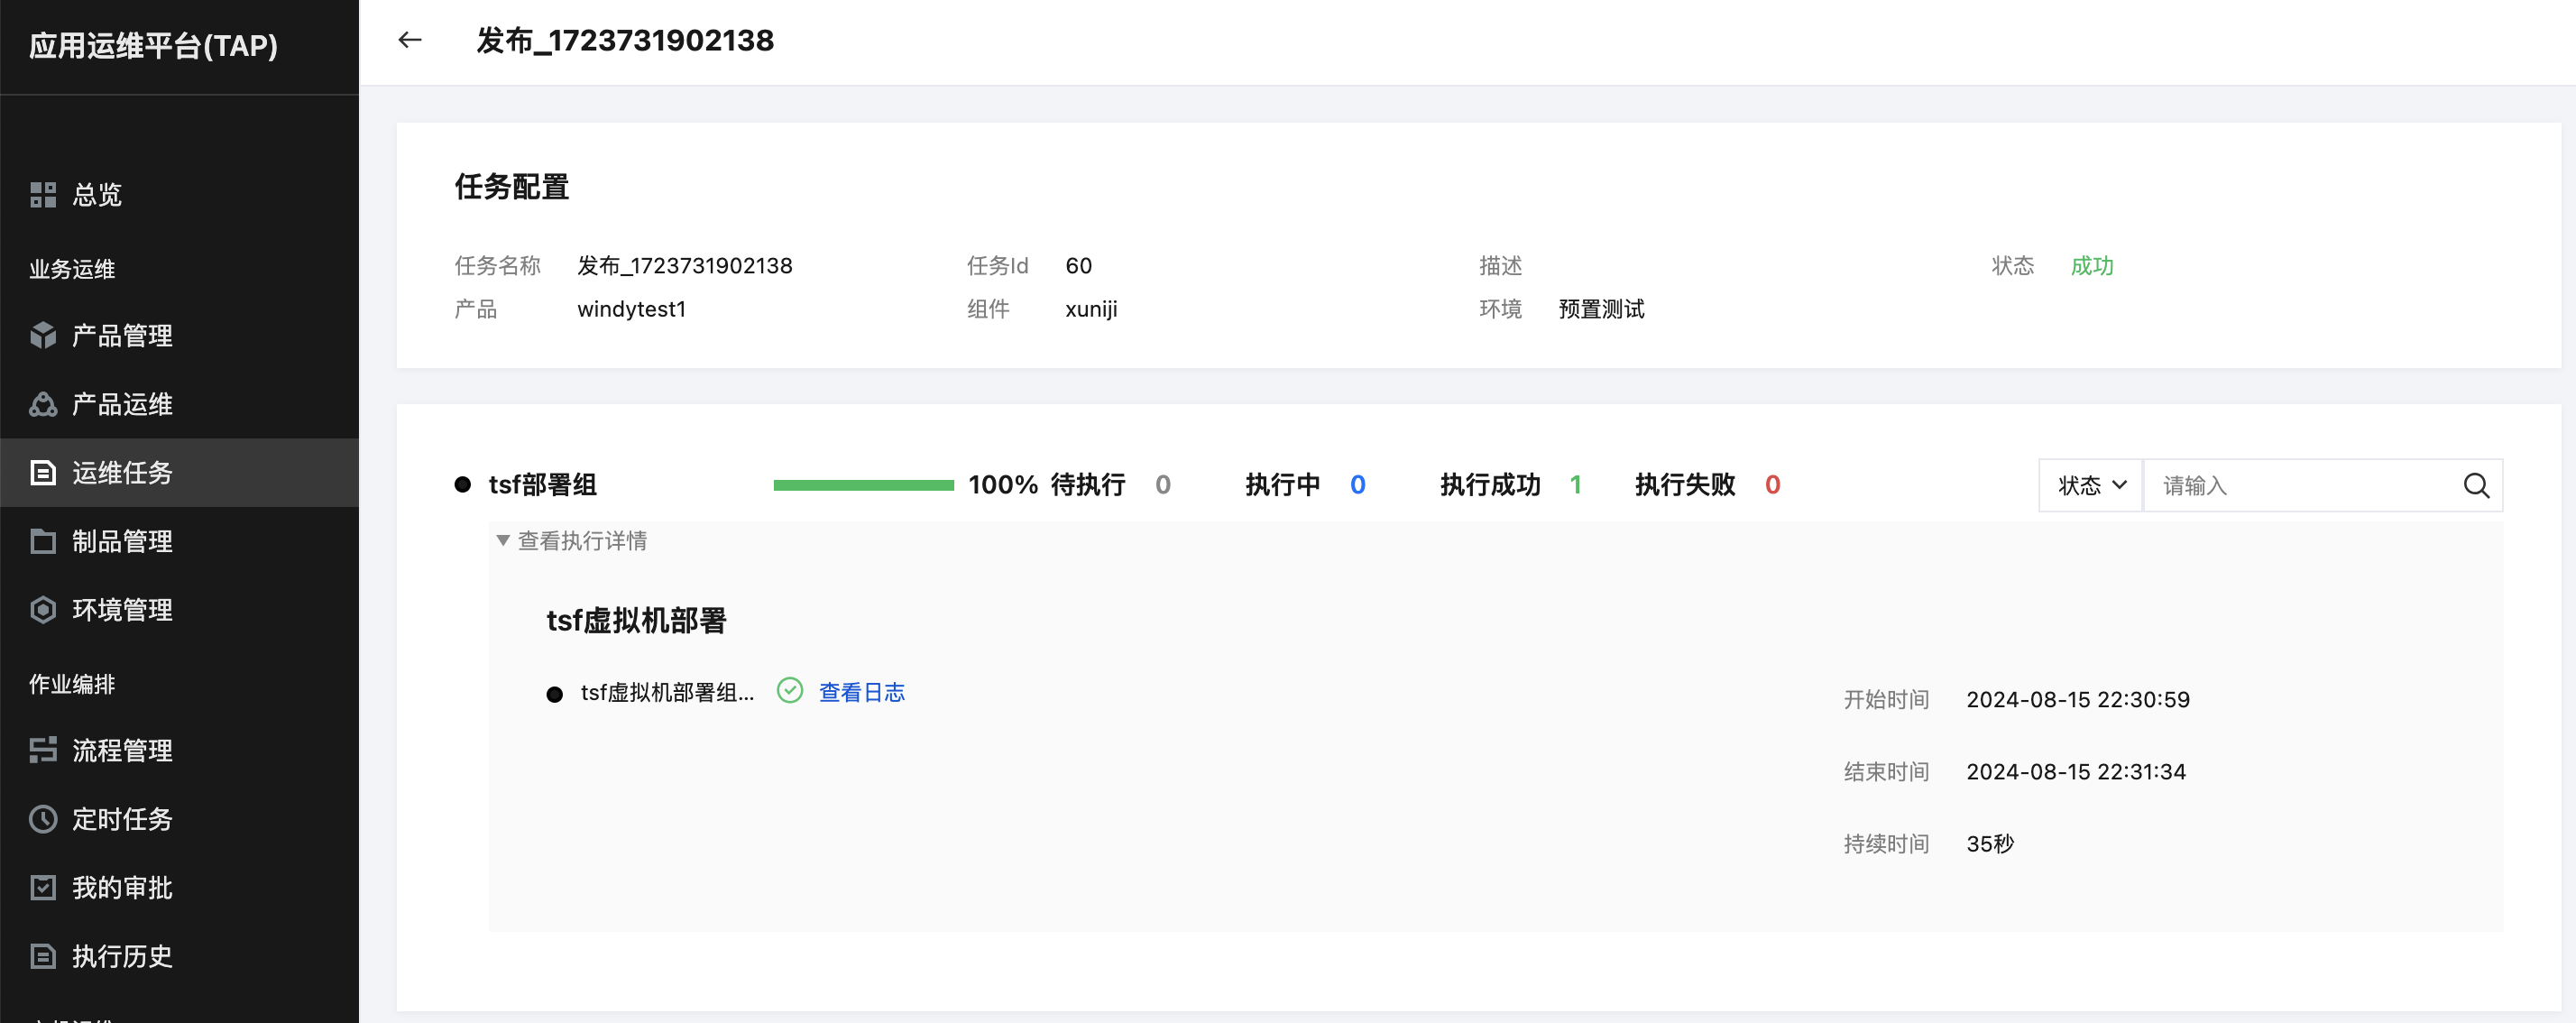The width and height of the screenshot is (2576, 1023).
Task: Click green success check beside tsf虚拟机部署组
Action: click(789, 691)
